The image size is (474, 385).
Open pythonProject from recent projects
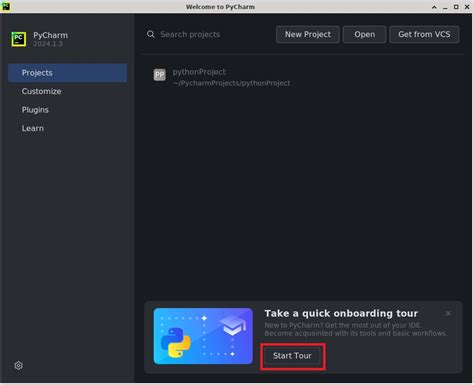tap(303, 77)
